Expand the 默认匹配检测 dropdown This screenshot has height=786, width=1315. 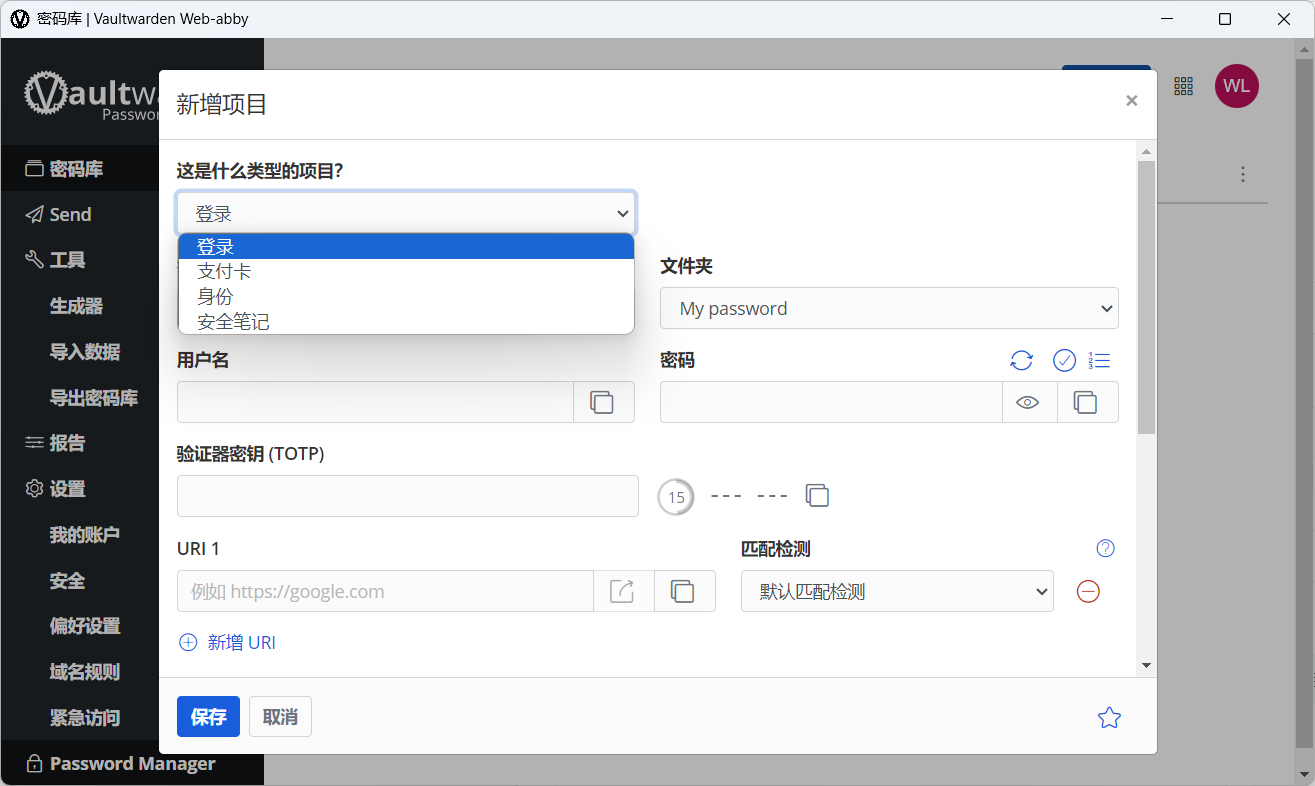point(897,591)
